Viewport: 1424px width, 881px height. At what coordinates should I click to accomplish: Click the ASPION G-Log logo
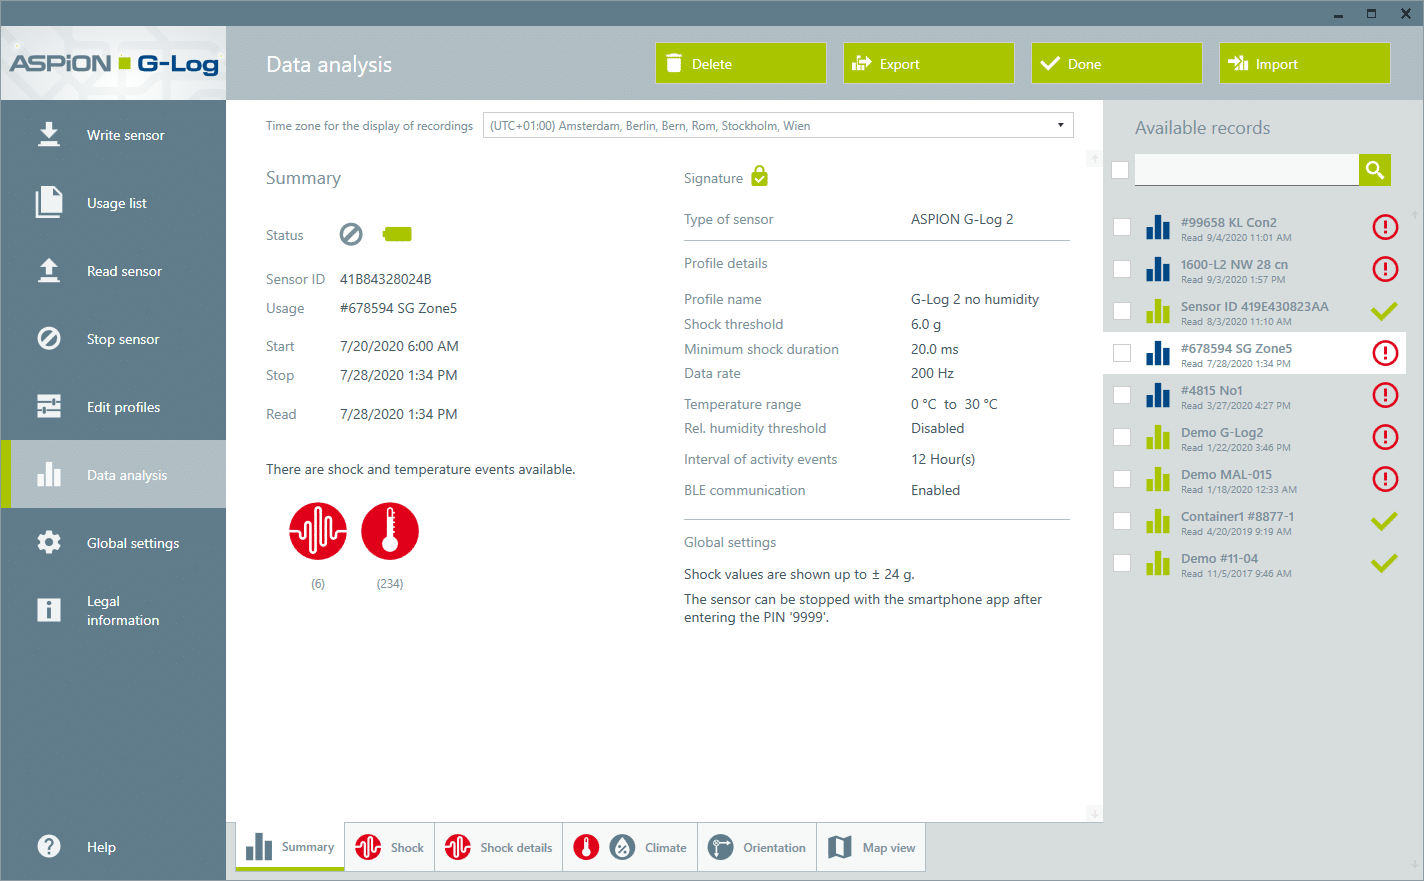click(113, 63)
